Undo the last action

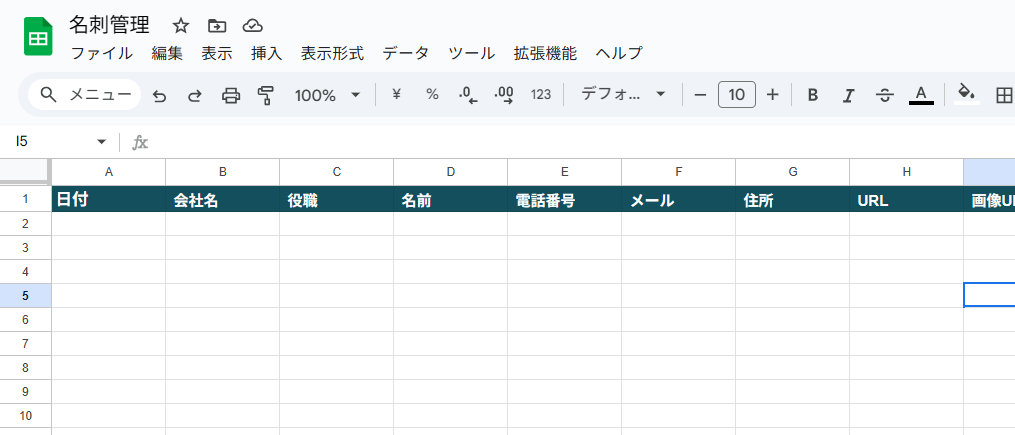tap(159, 96)
